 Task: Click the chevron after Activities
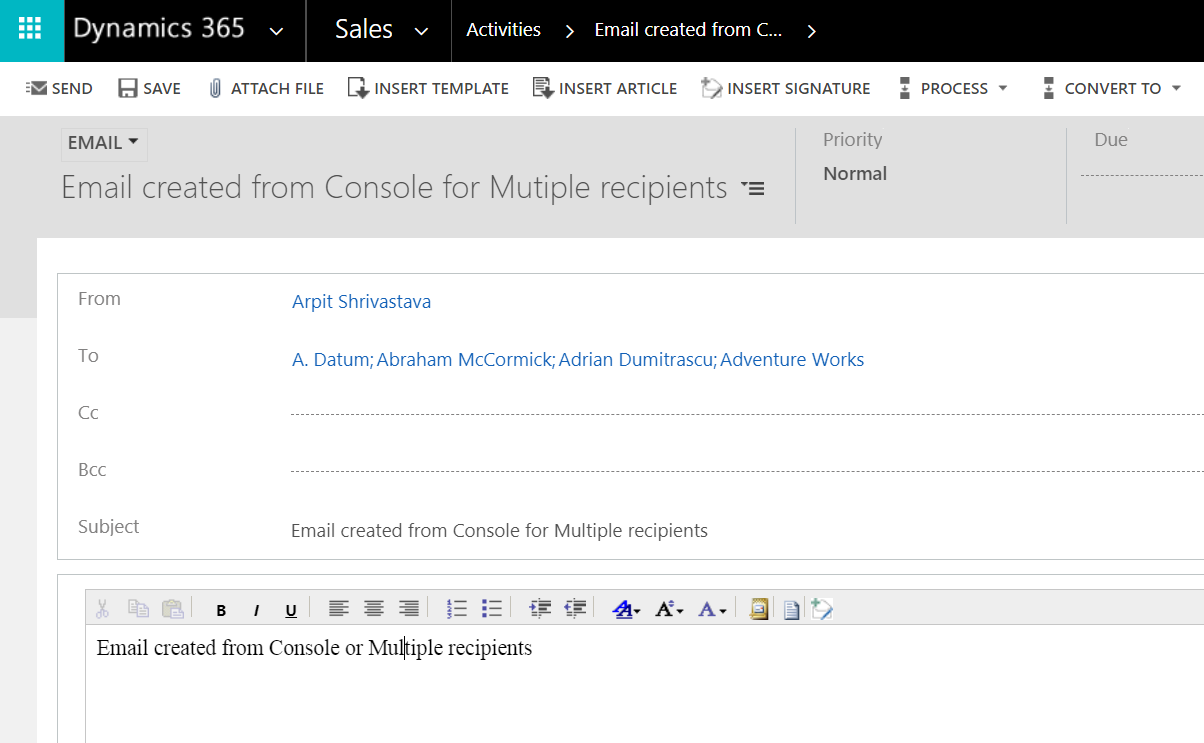point(569,31)
